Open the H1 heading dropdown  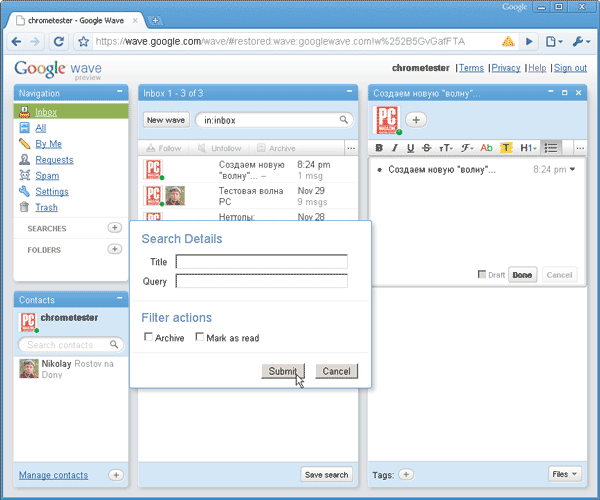[x=528, y=148]
